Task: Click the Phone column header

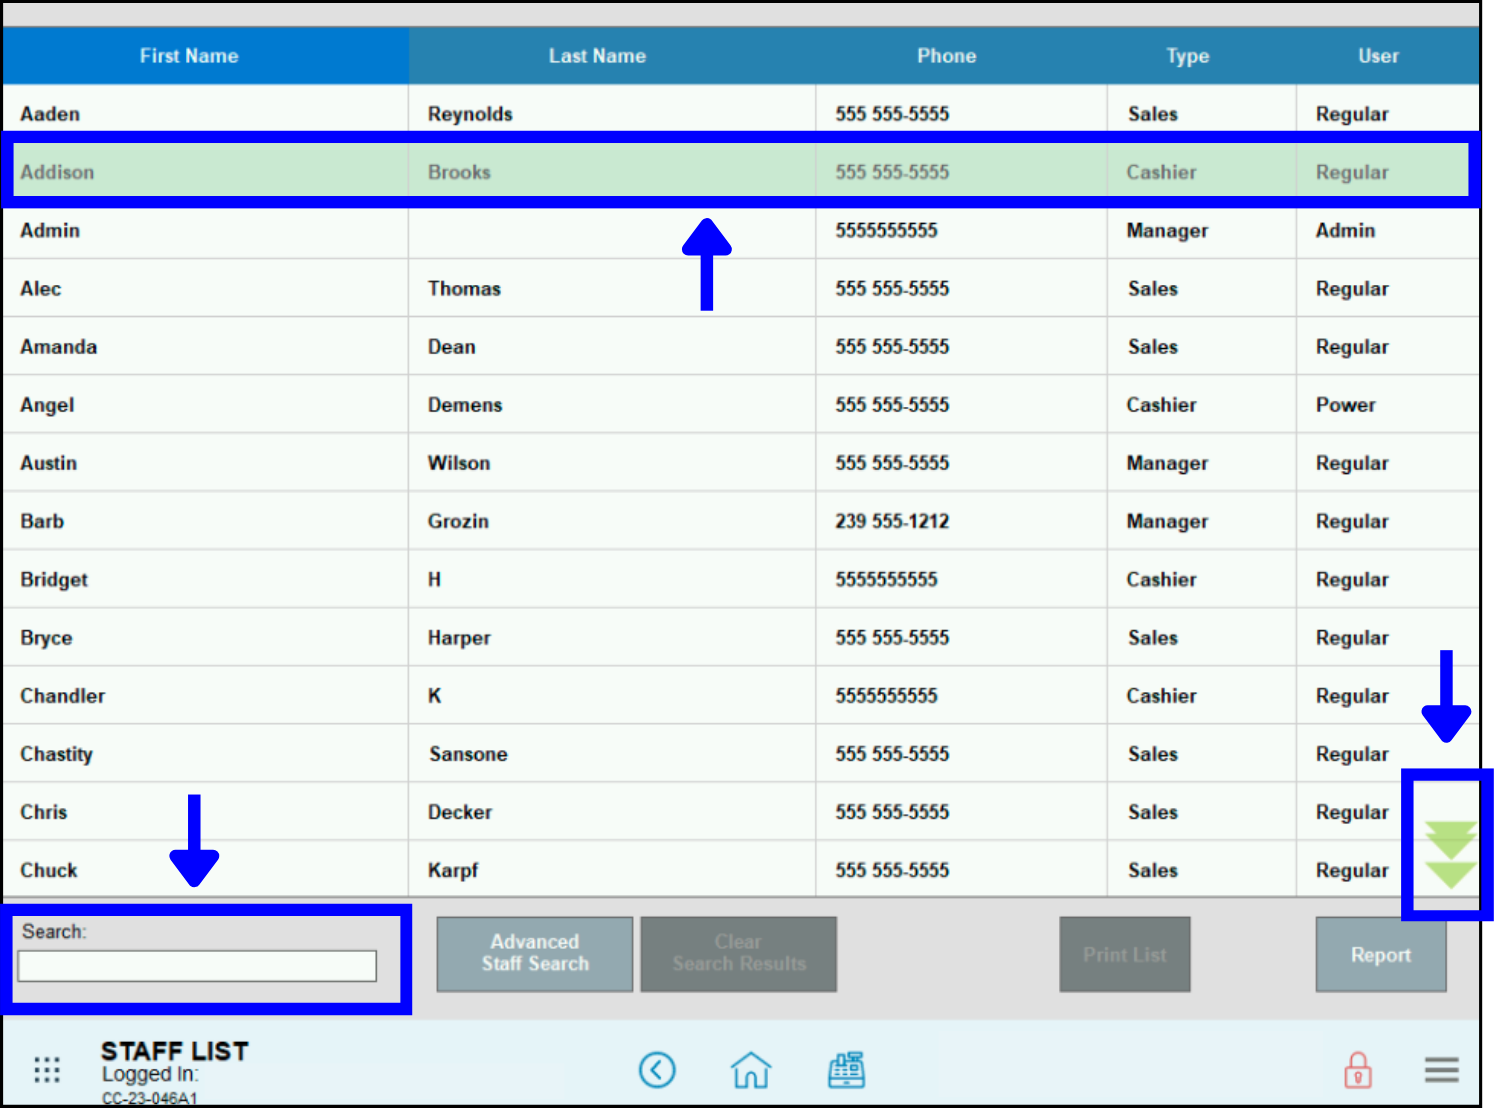Action: click(946, 56)
